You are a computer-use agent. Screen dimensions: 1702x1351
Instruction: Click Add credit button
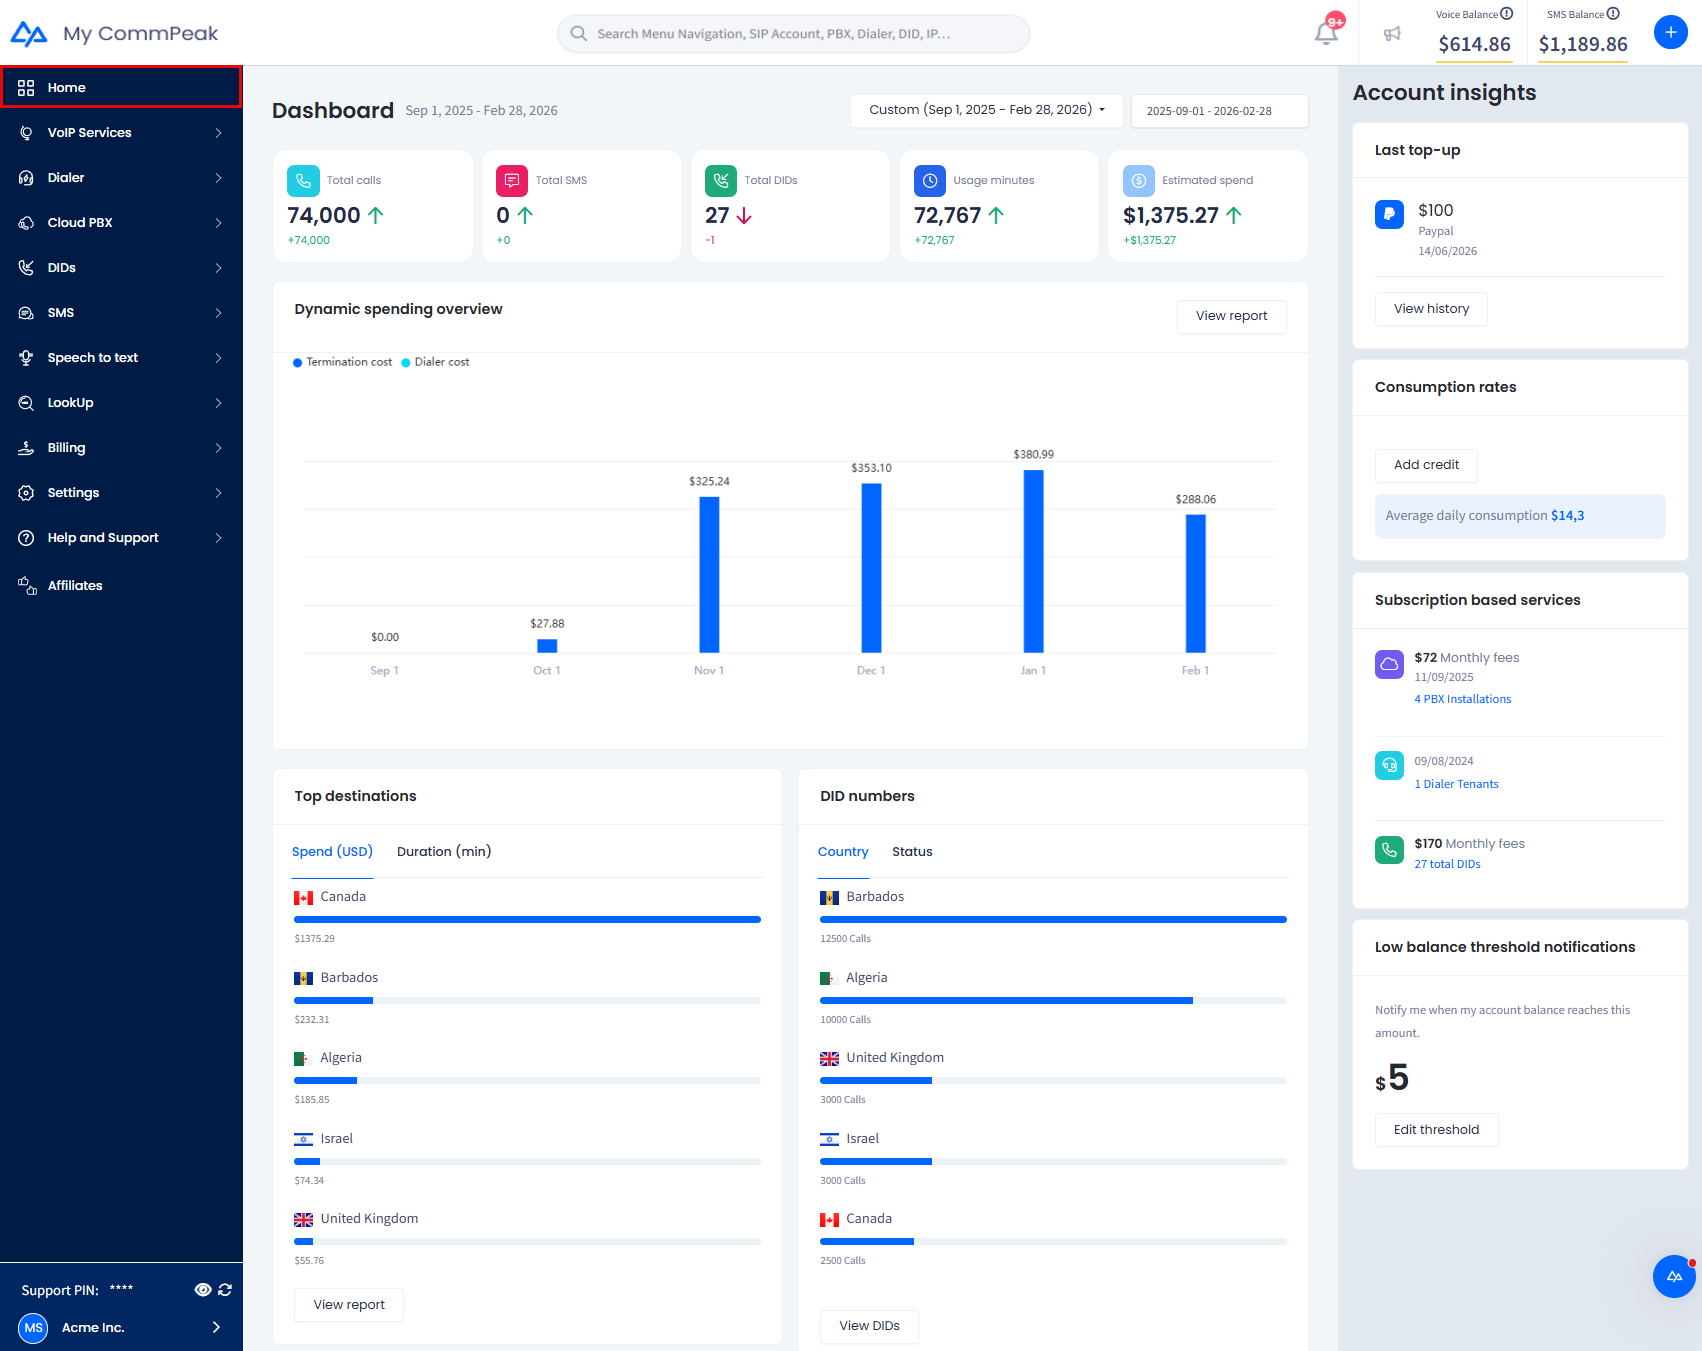click(1426, 465)
